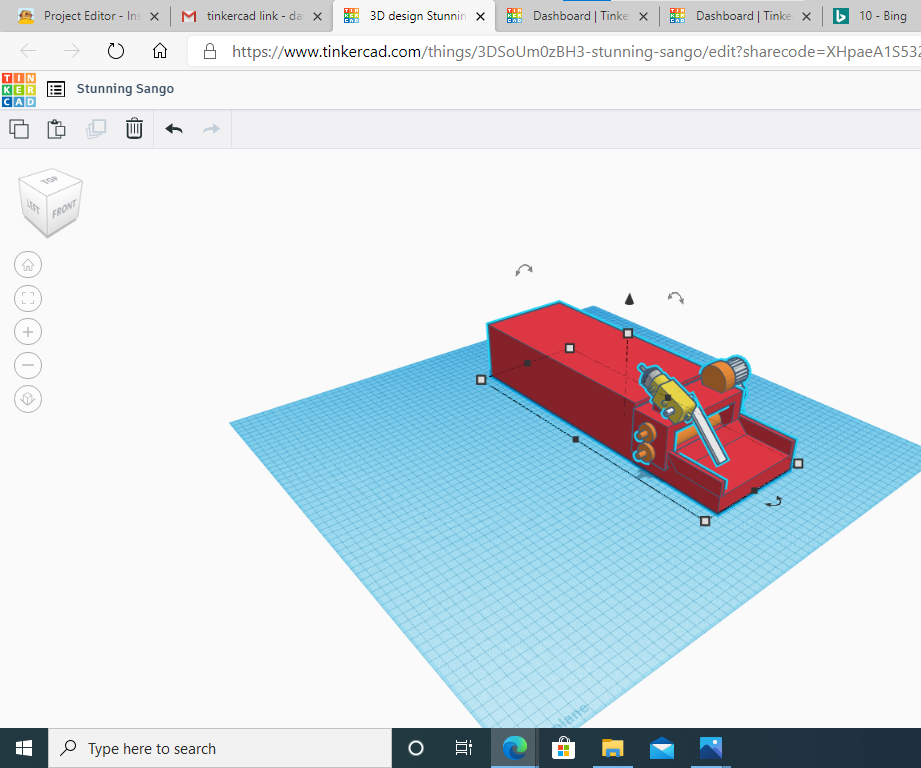Click the Tinkercad logo to leave editor

click(18, 89)
